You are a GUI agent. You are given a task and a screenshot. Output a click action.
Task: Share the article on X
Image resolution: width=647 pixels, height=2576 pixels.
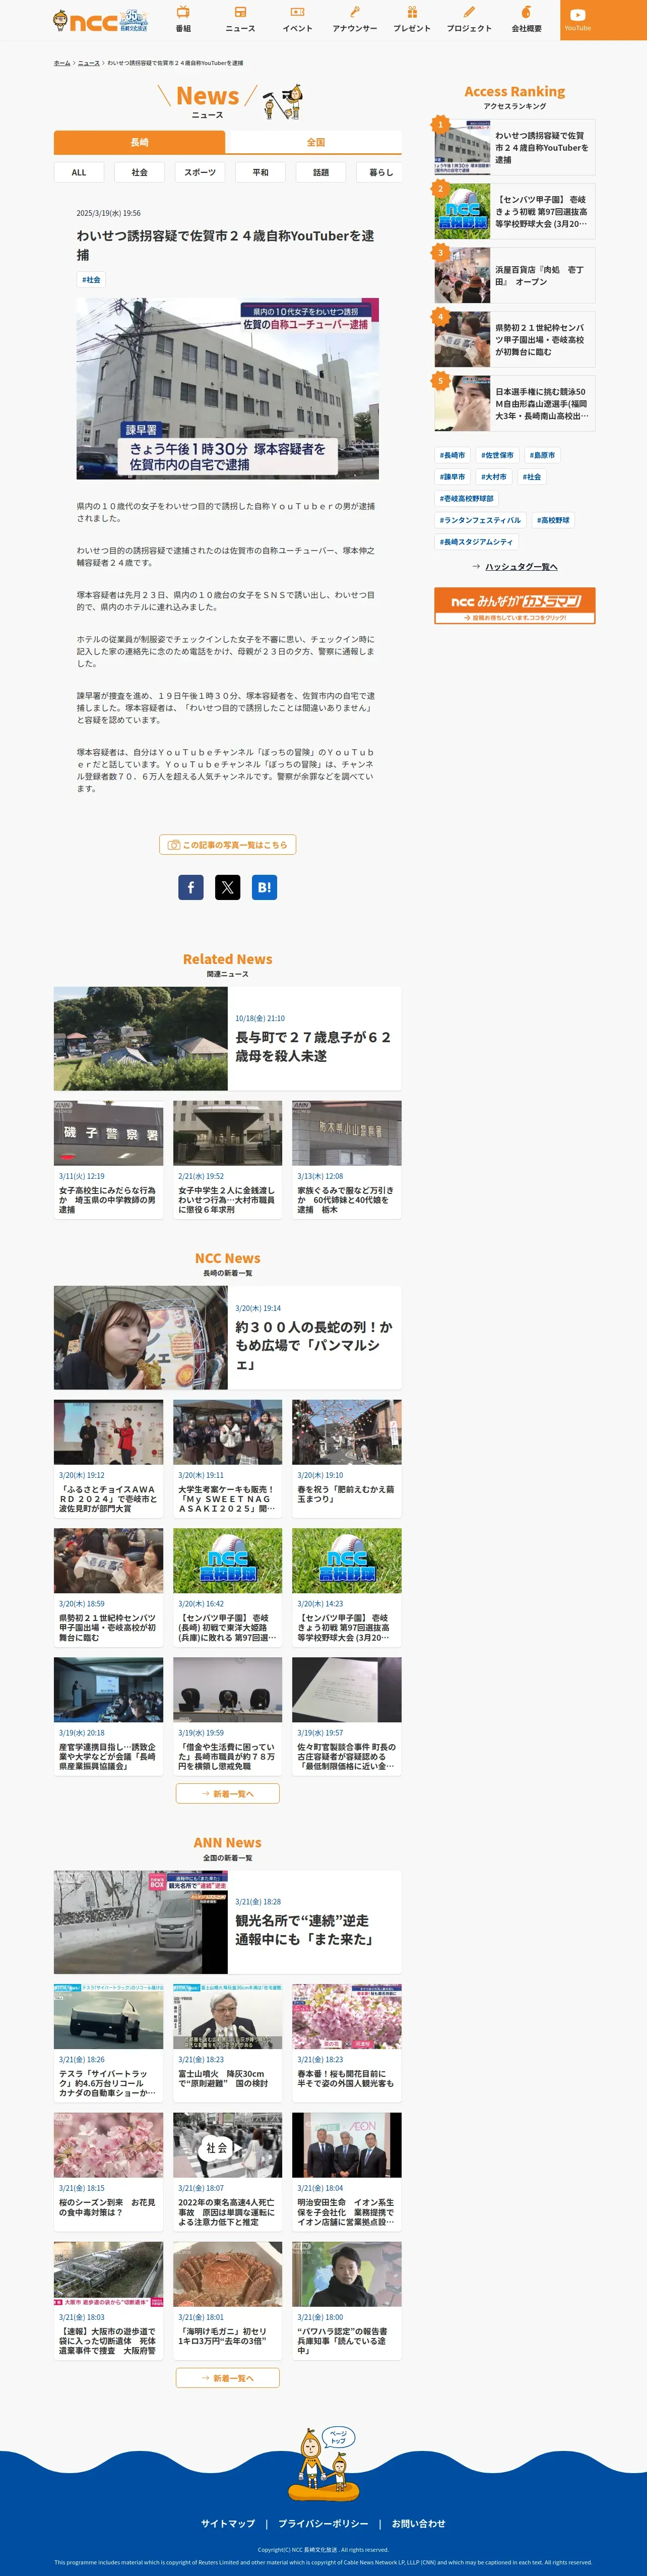[x=228, y=886]
